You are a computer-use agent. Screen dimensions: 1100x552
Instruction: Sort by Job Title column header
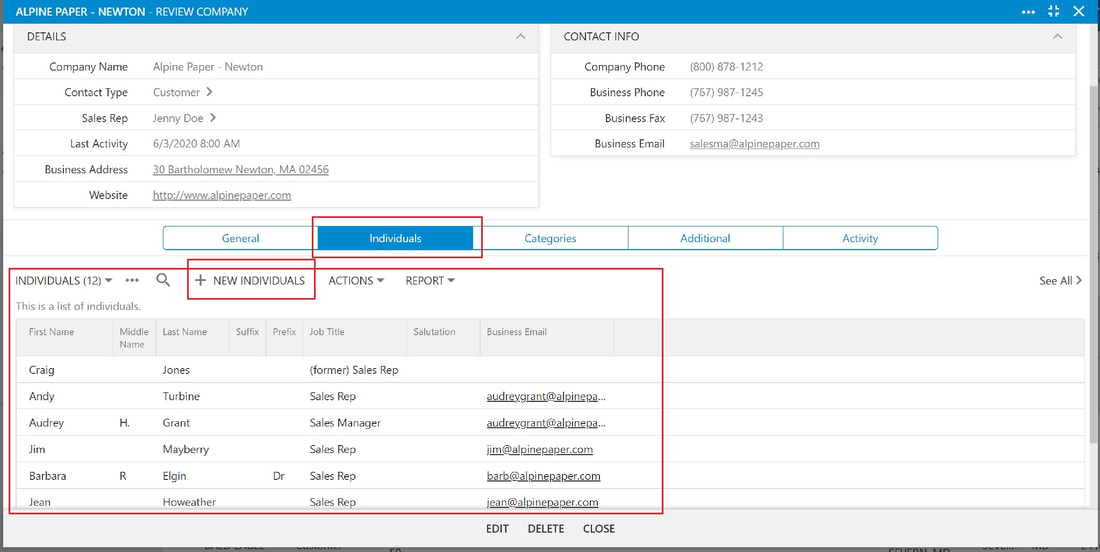[327, 332]
